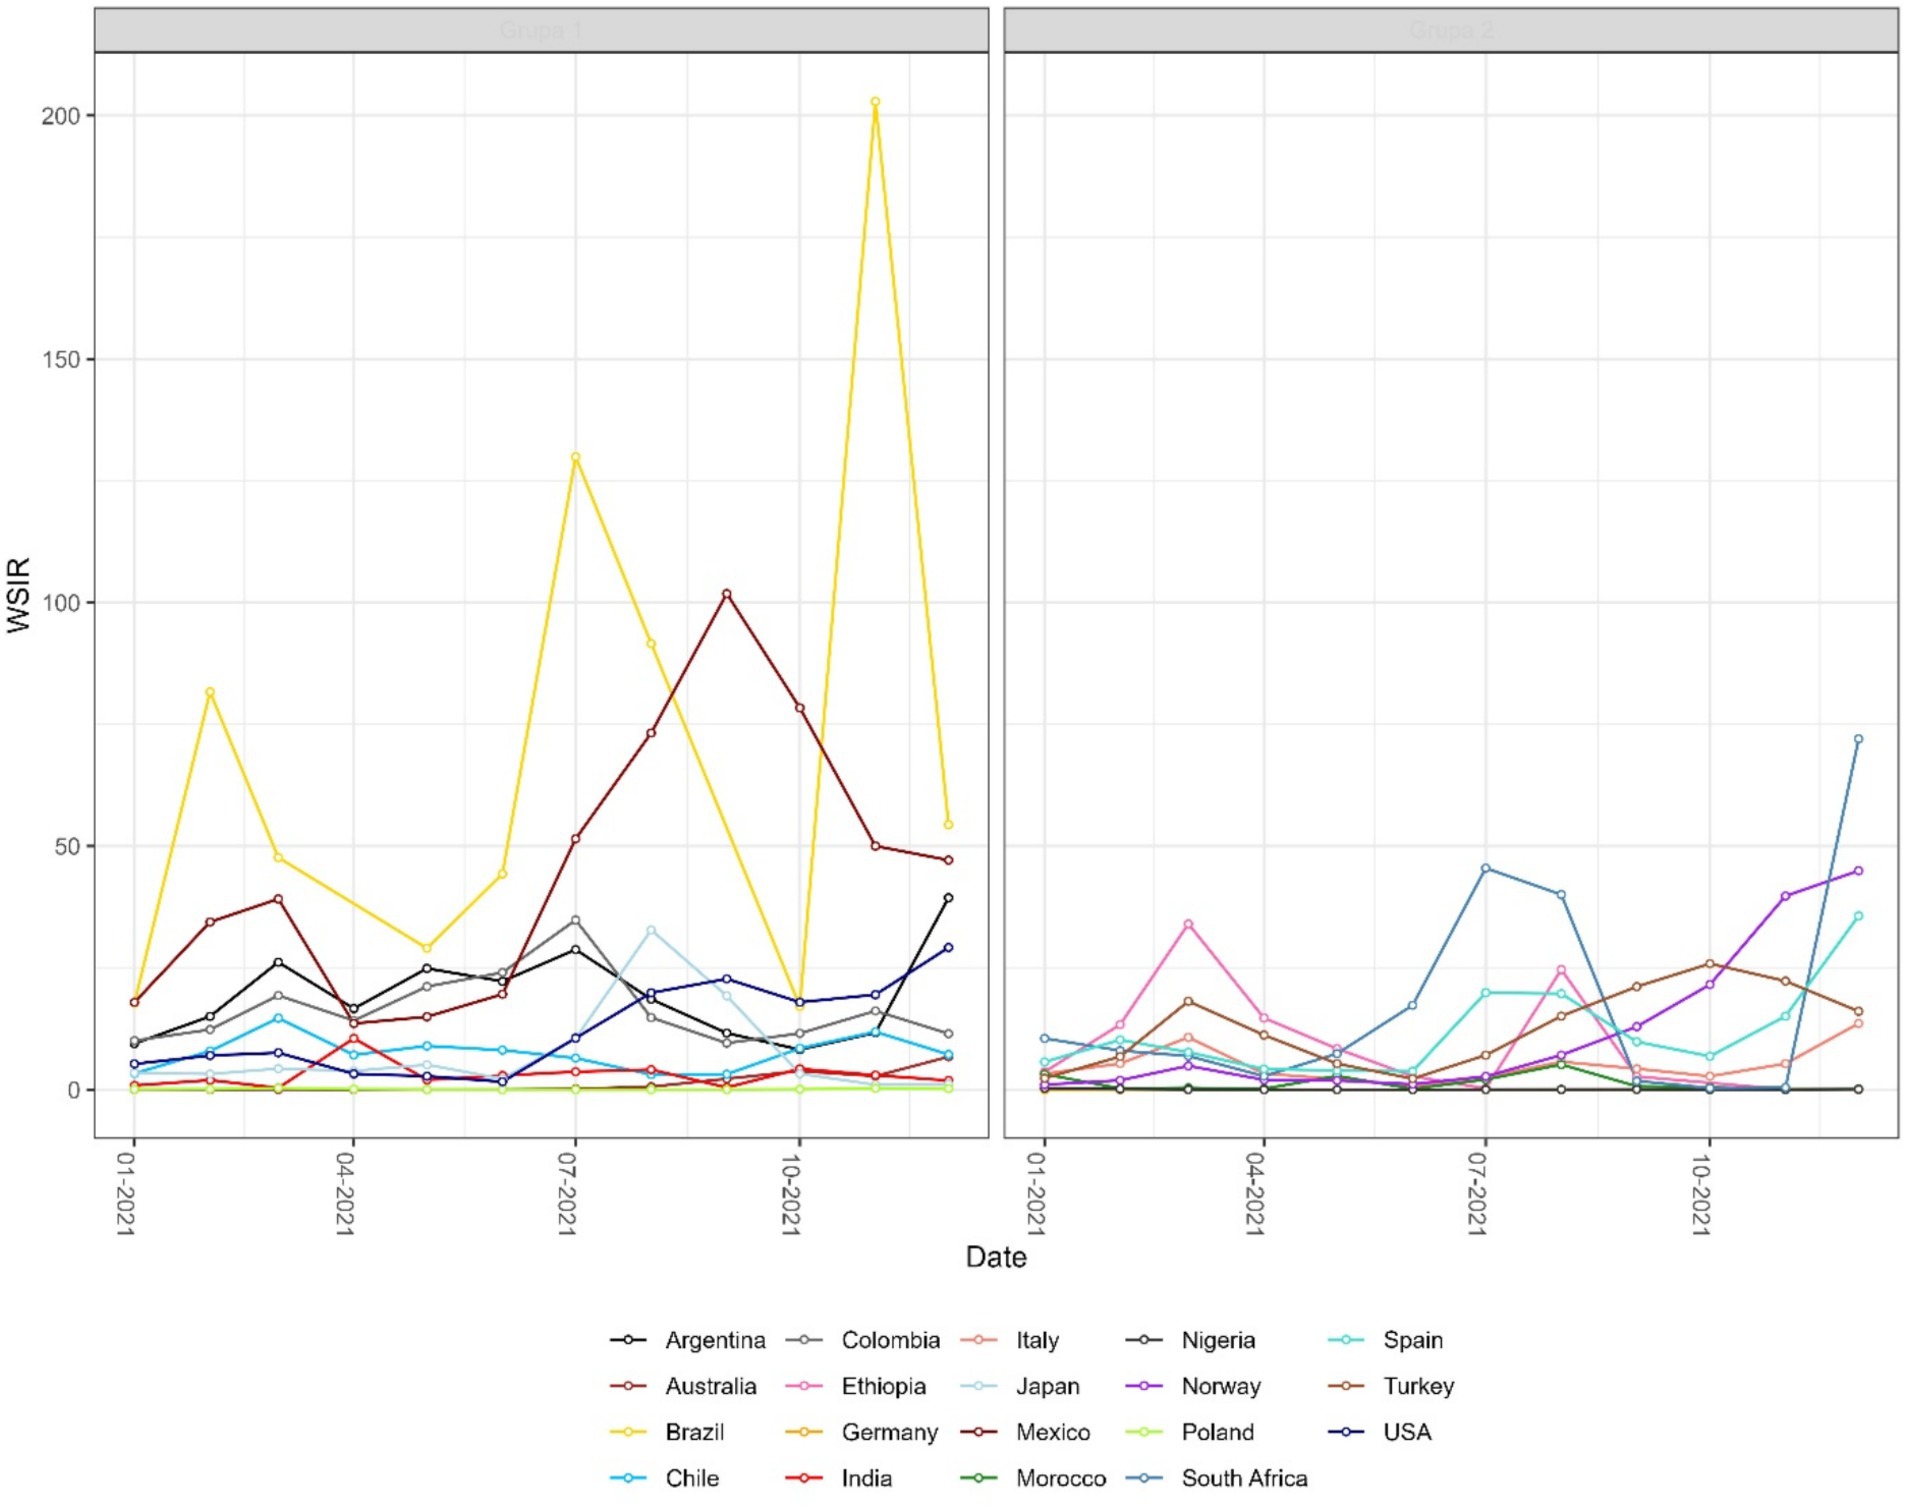Click Brazil's February 2021 point near 82

[x=209, y=692]
